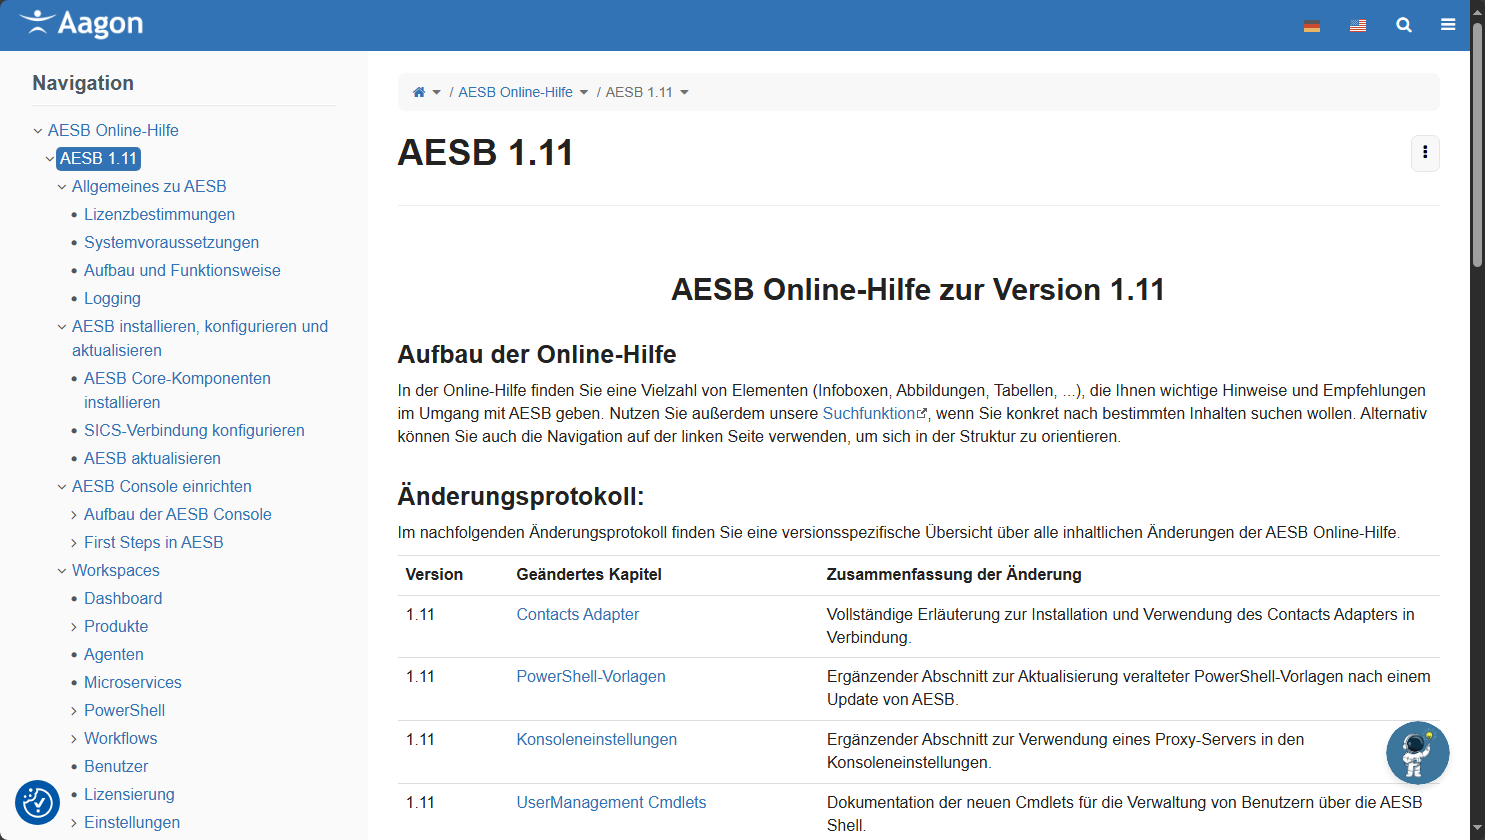Open the Konsoleneinstellungen chapter link
Image resolution: width=1485 pixels, height=840 pixels.
[596, 739]
